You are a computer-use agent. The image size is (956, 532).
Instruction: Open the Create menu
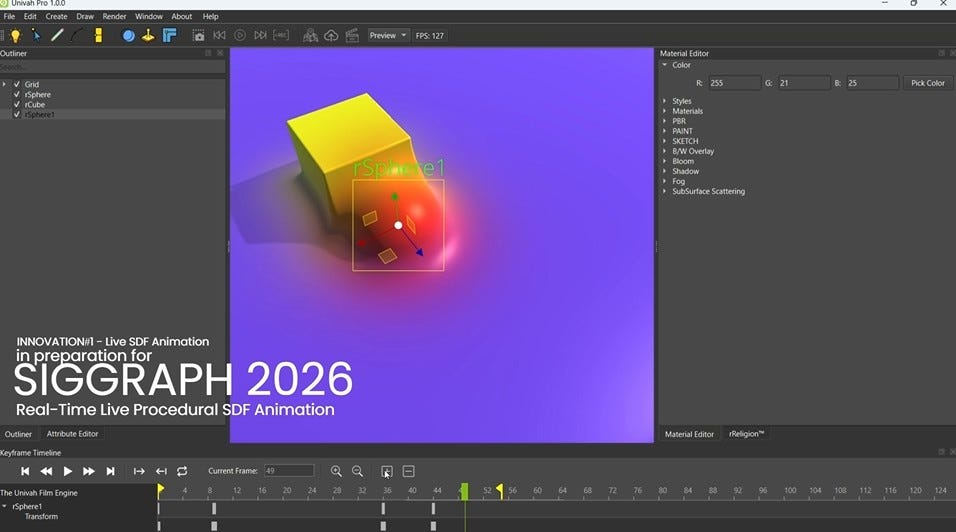(x=56, y=16)
